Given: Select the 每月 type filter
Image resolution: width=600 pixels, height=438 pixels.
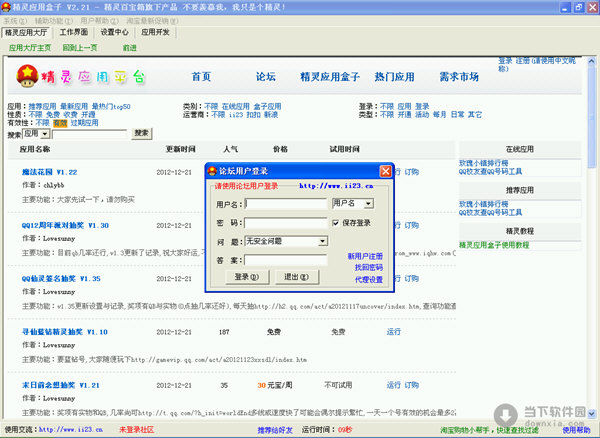Looking at the screenshot, I should pyautogui.click(x=439, y=114).
